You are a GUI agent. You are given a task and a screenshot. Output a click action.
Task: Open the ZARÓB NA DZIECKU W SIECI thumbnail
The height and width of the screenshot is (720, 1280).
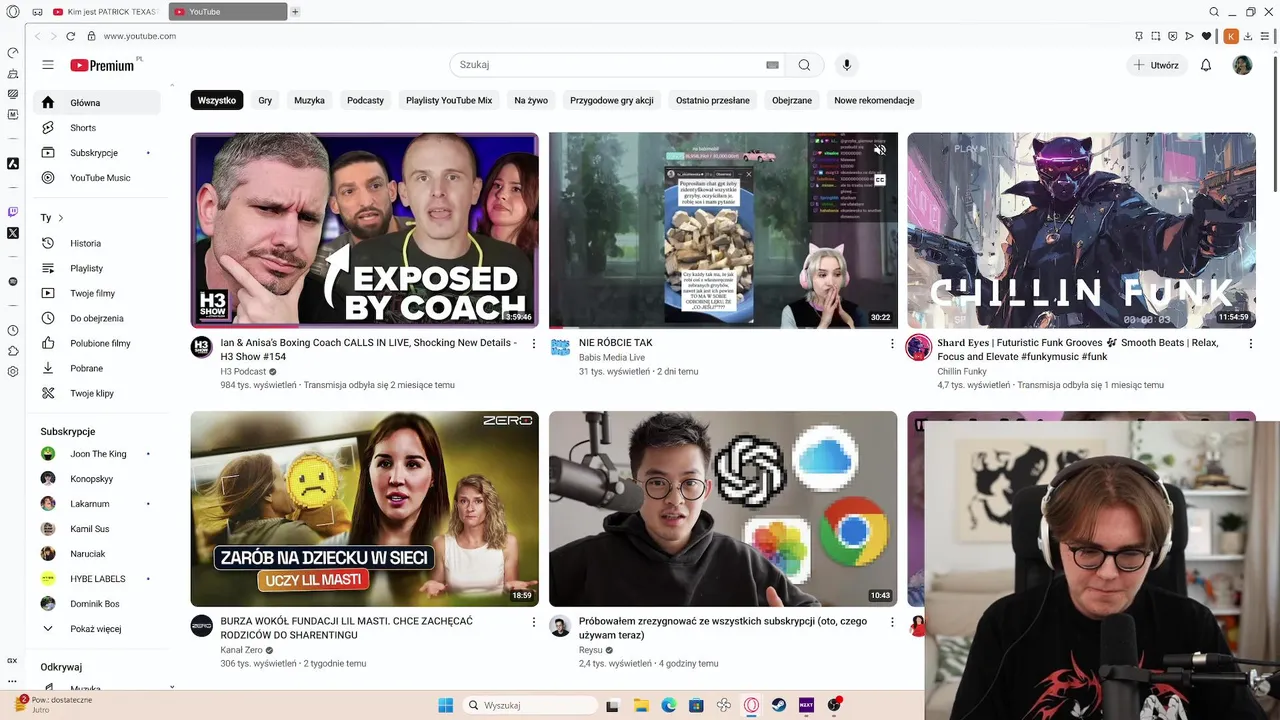pos(364,508)
